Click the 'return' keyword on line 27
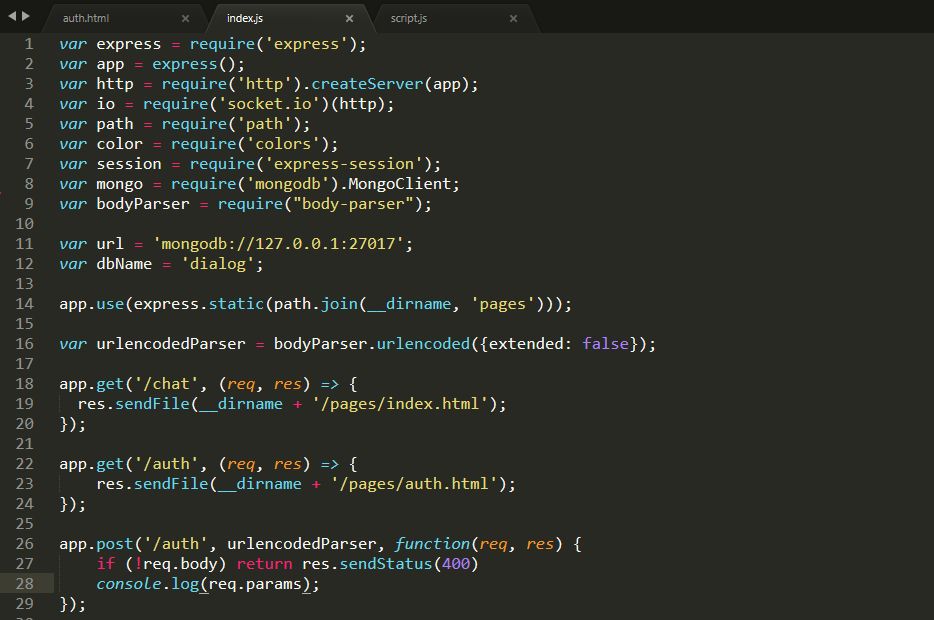The height and width of the screenshot is (620, 934). pos(264,564)
